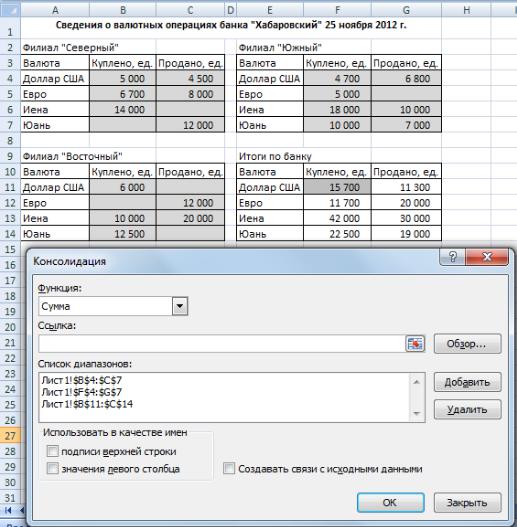517x527 pixels.
Task: Enable подписи верхней строки checkbox
Action: [52, 451]
